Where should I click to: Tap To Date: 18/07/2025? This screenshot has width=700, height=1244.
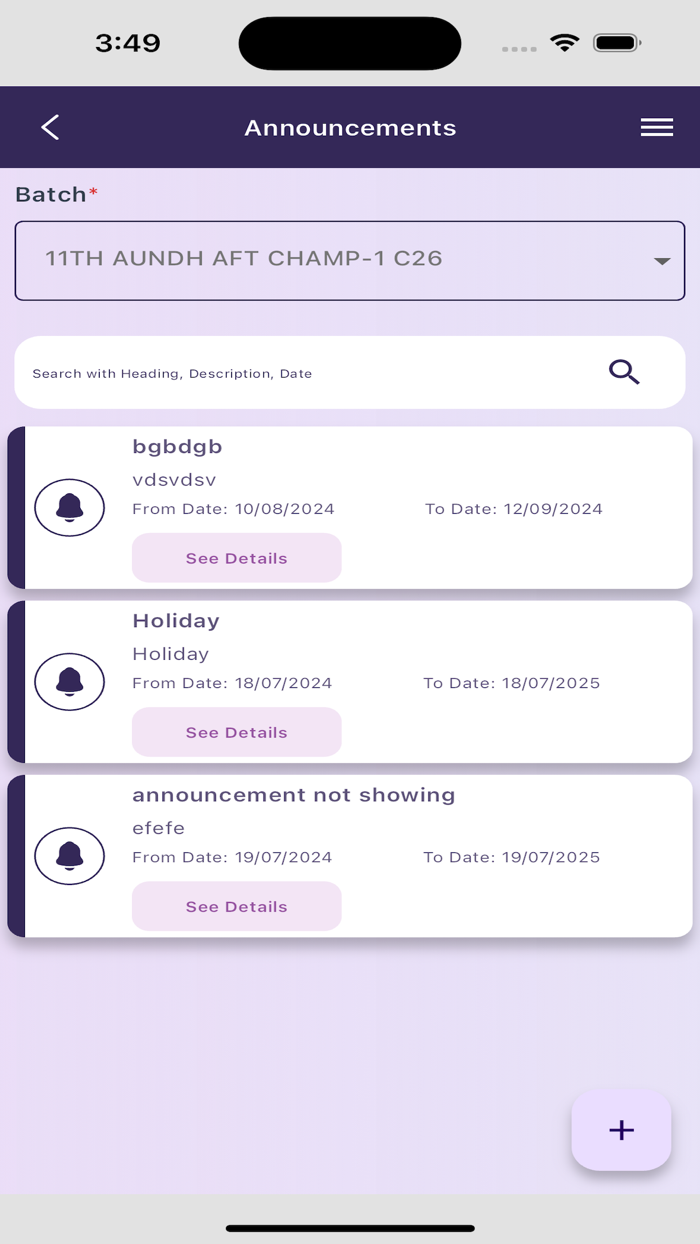[x=512, y=683]
